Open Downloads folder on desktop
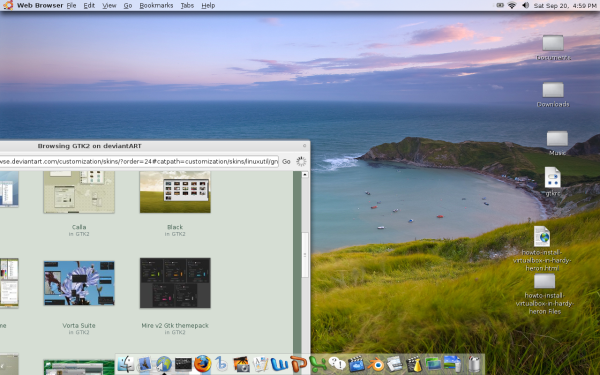Screen dimensions: 600x375 coord(553,90)
